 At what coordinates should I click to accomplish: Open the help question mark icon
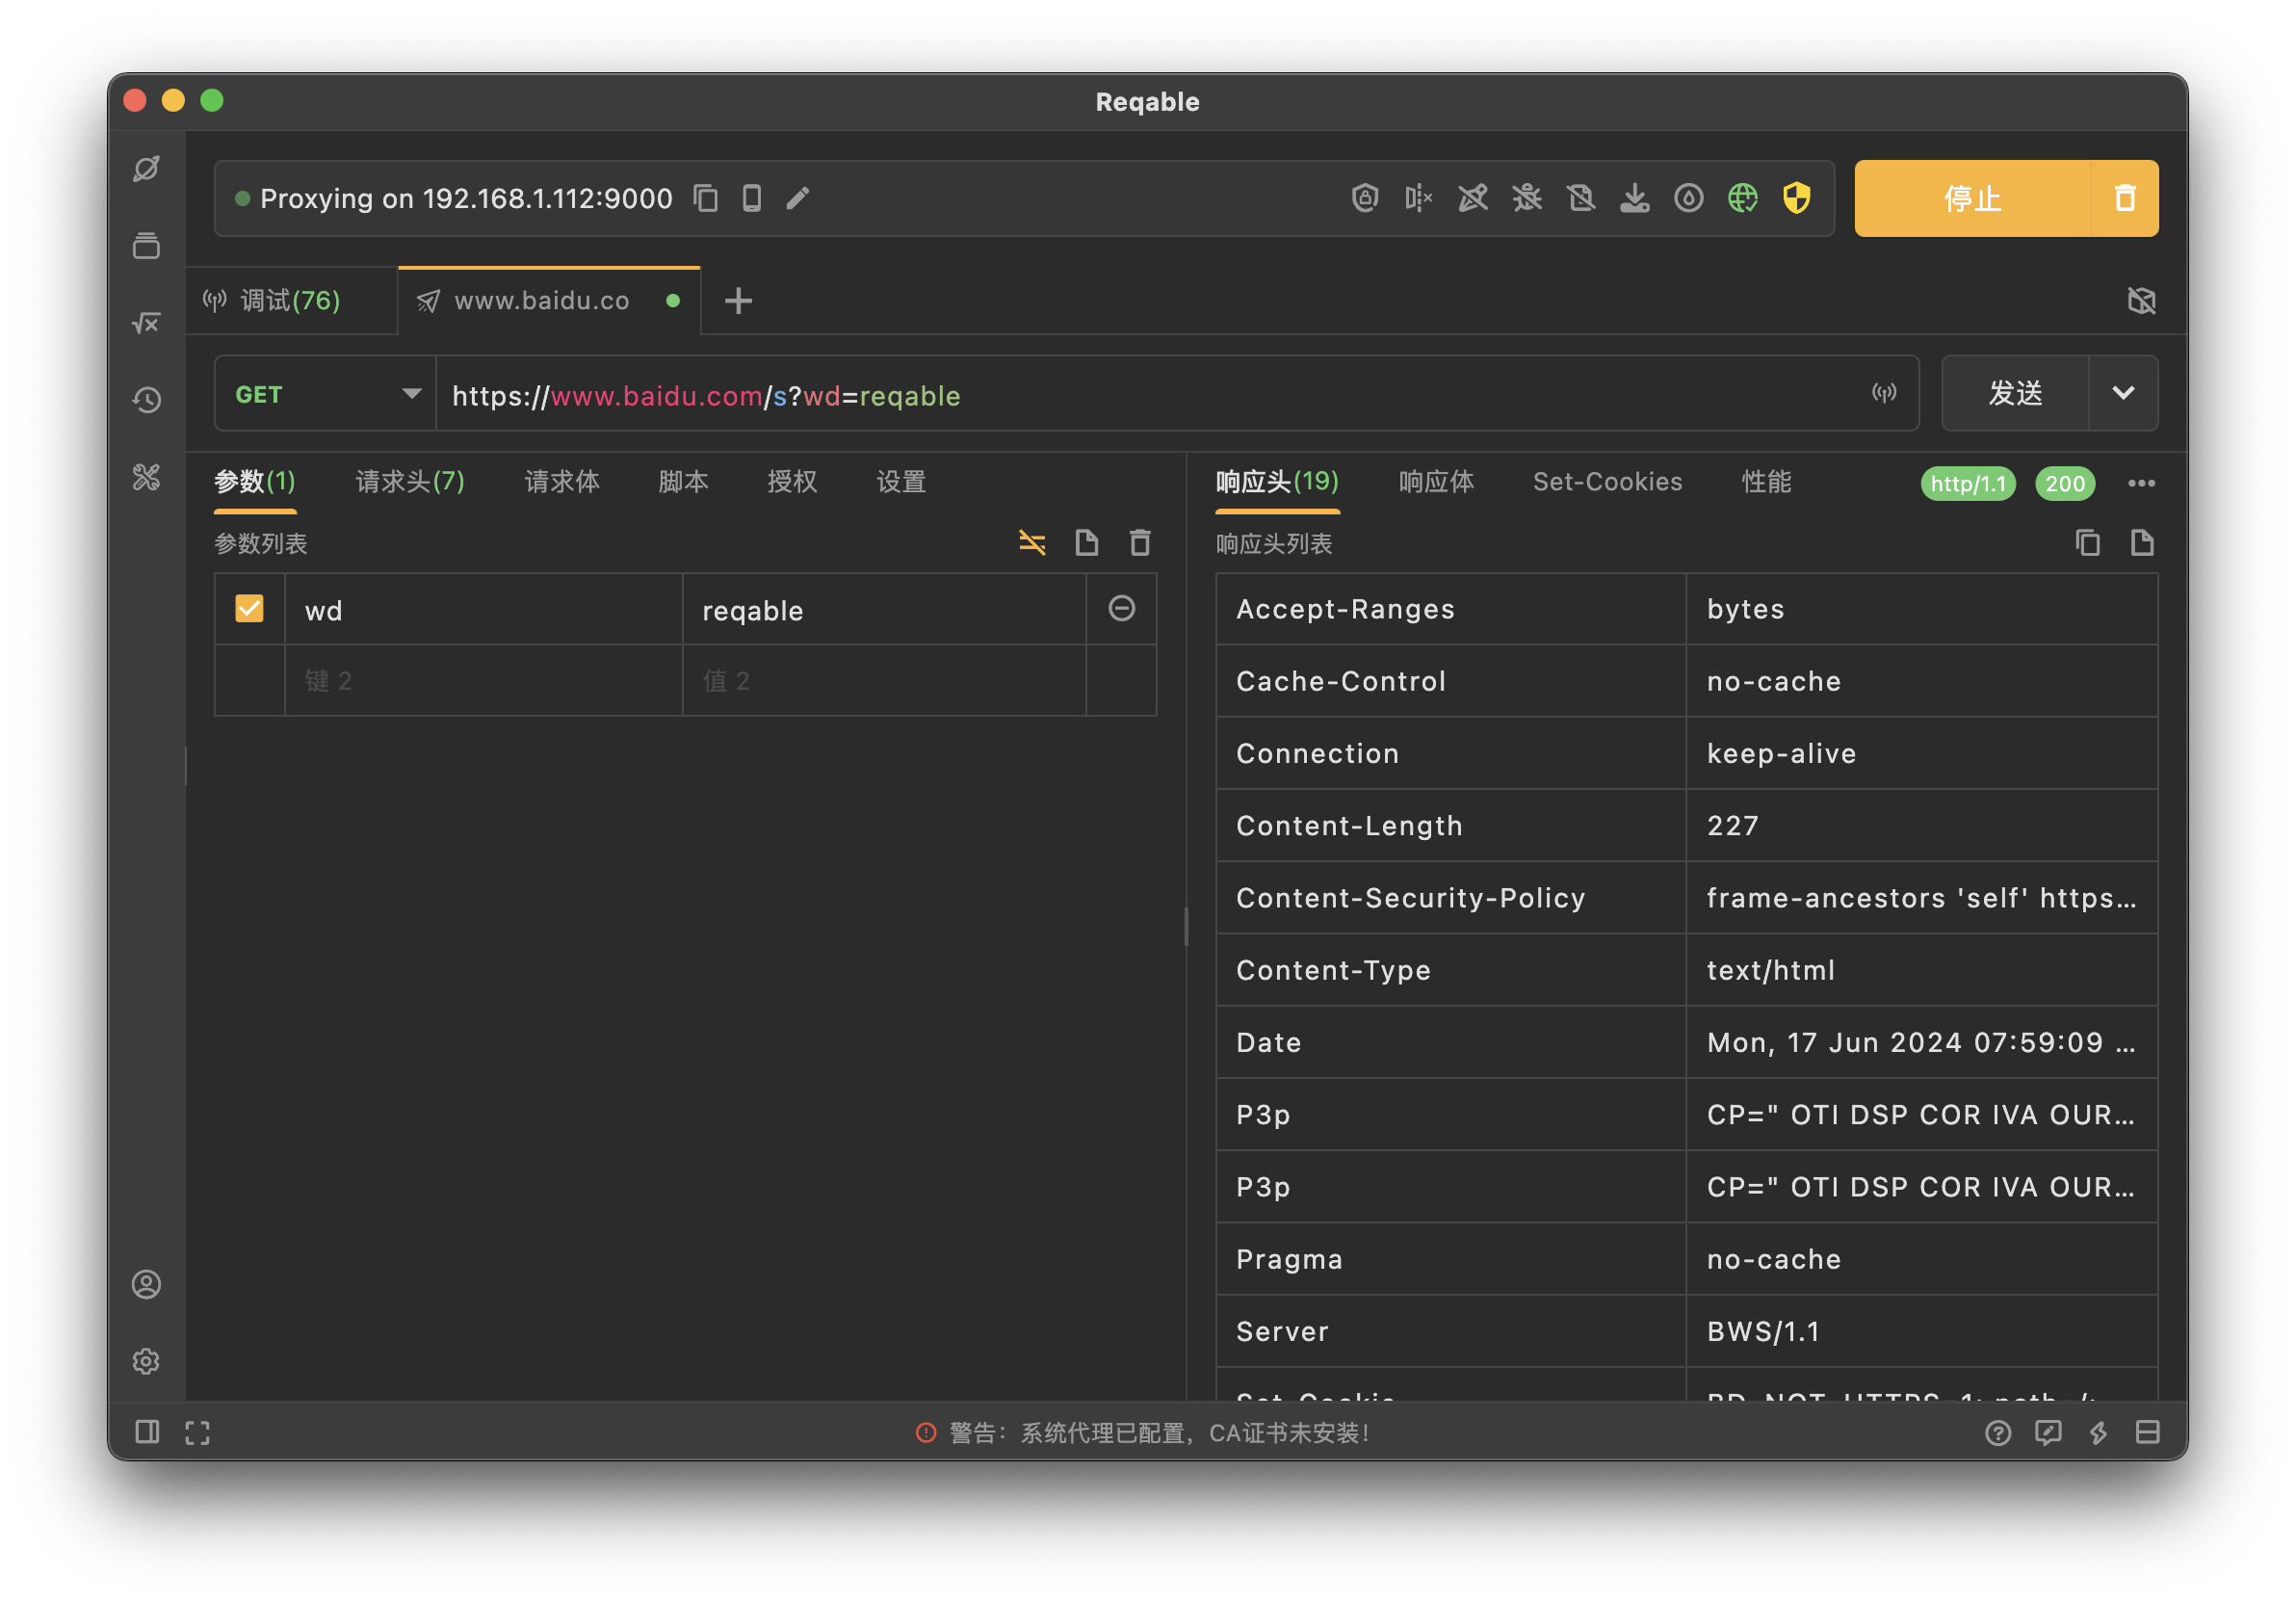point(1998,1433)
